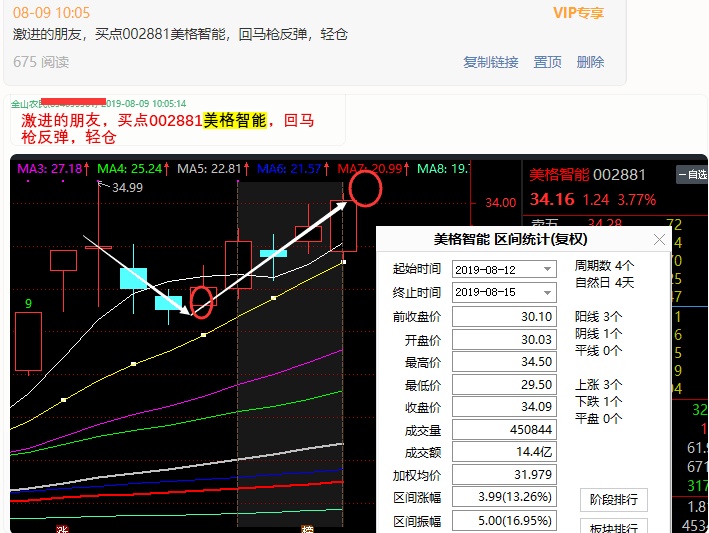This screenshot has height=533, width=709.
Task: Select the 加权均价 field showing 31.979
Action: pyautogui.click(x=504, y=474)
